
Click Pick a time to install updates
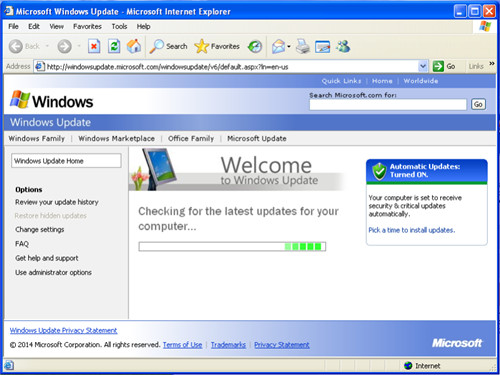coord(412,230)
